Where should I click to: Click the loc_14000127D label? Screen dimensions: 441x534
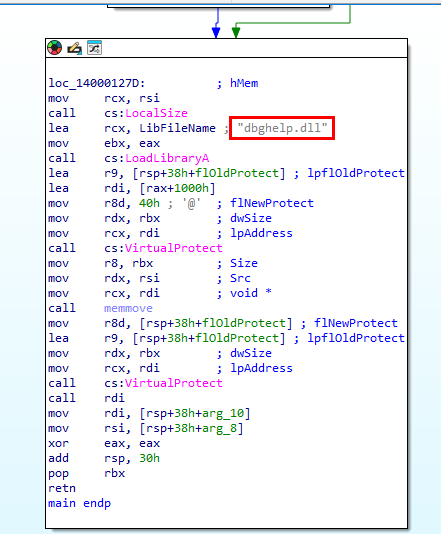point(97,83)
